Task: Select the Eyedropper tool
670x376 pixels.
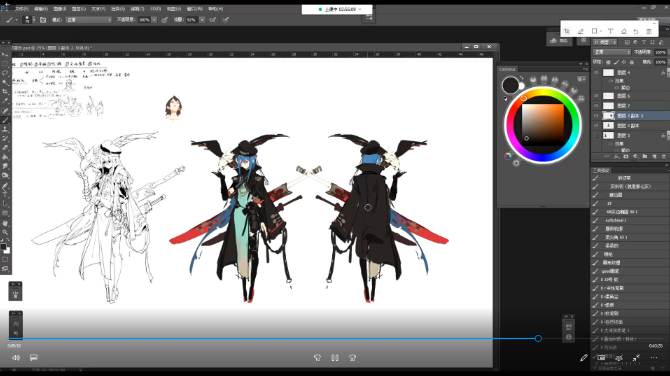Action: 5,101
